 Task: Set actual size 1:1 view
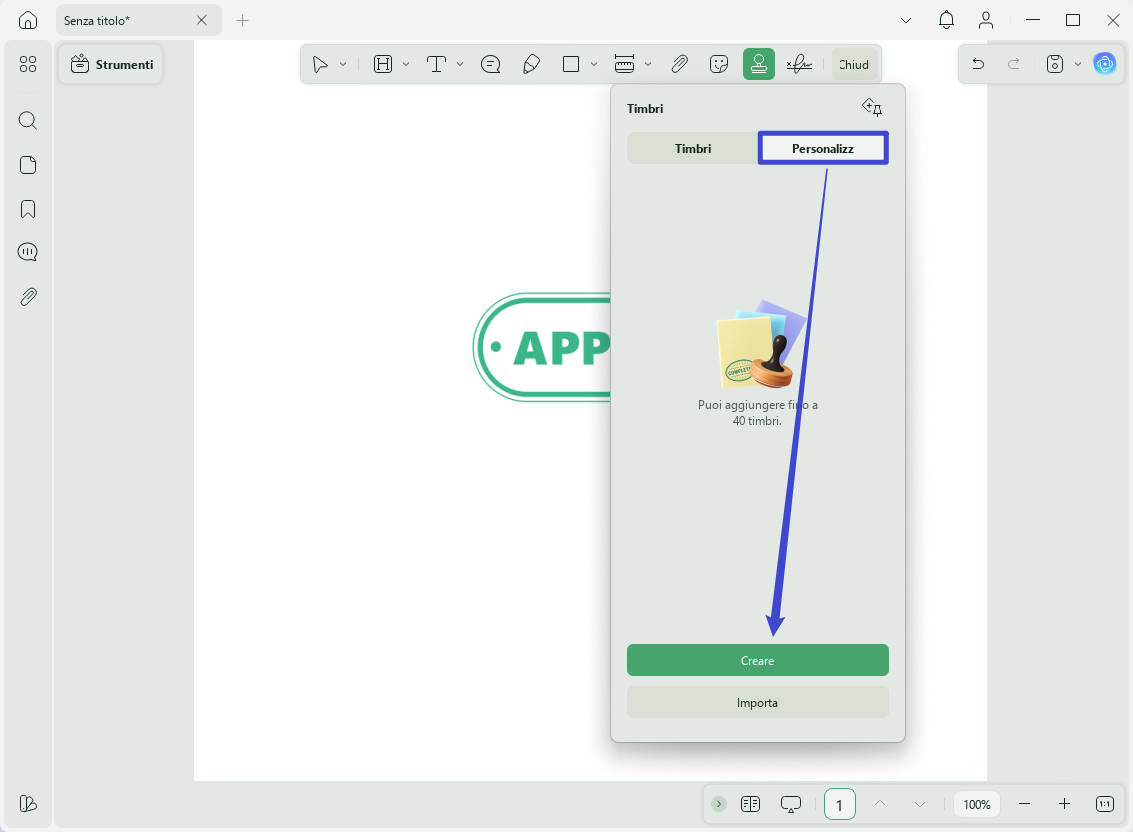(1104, 804)
